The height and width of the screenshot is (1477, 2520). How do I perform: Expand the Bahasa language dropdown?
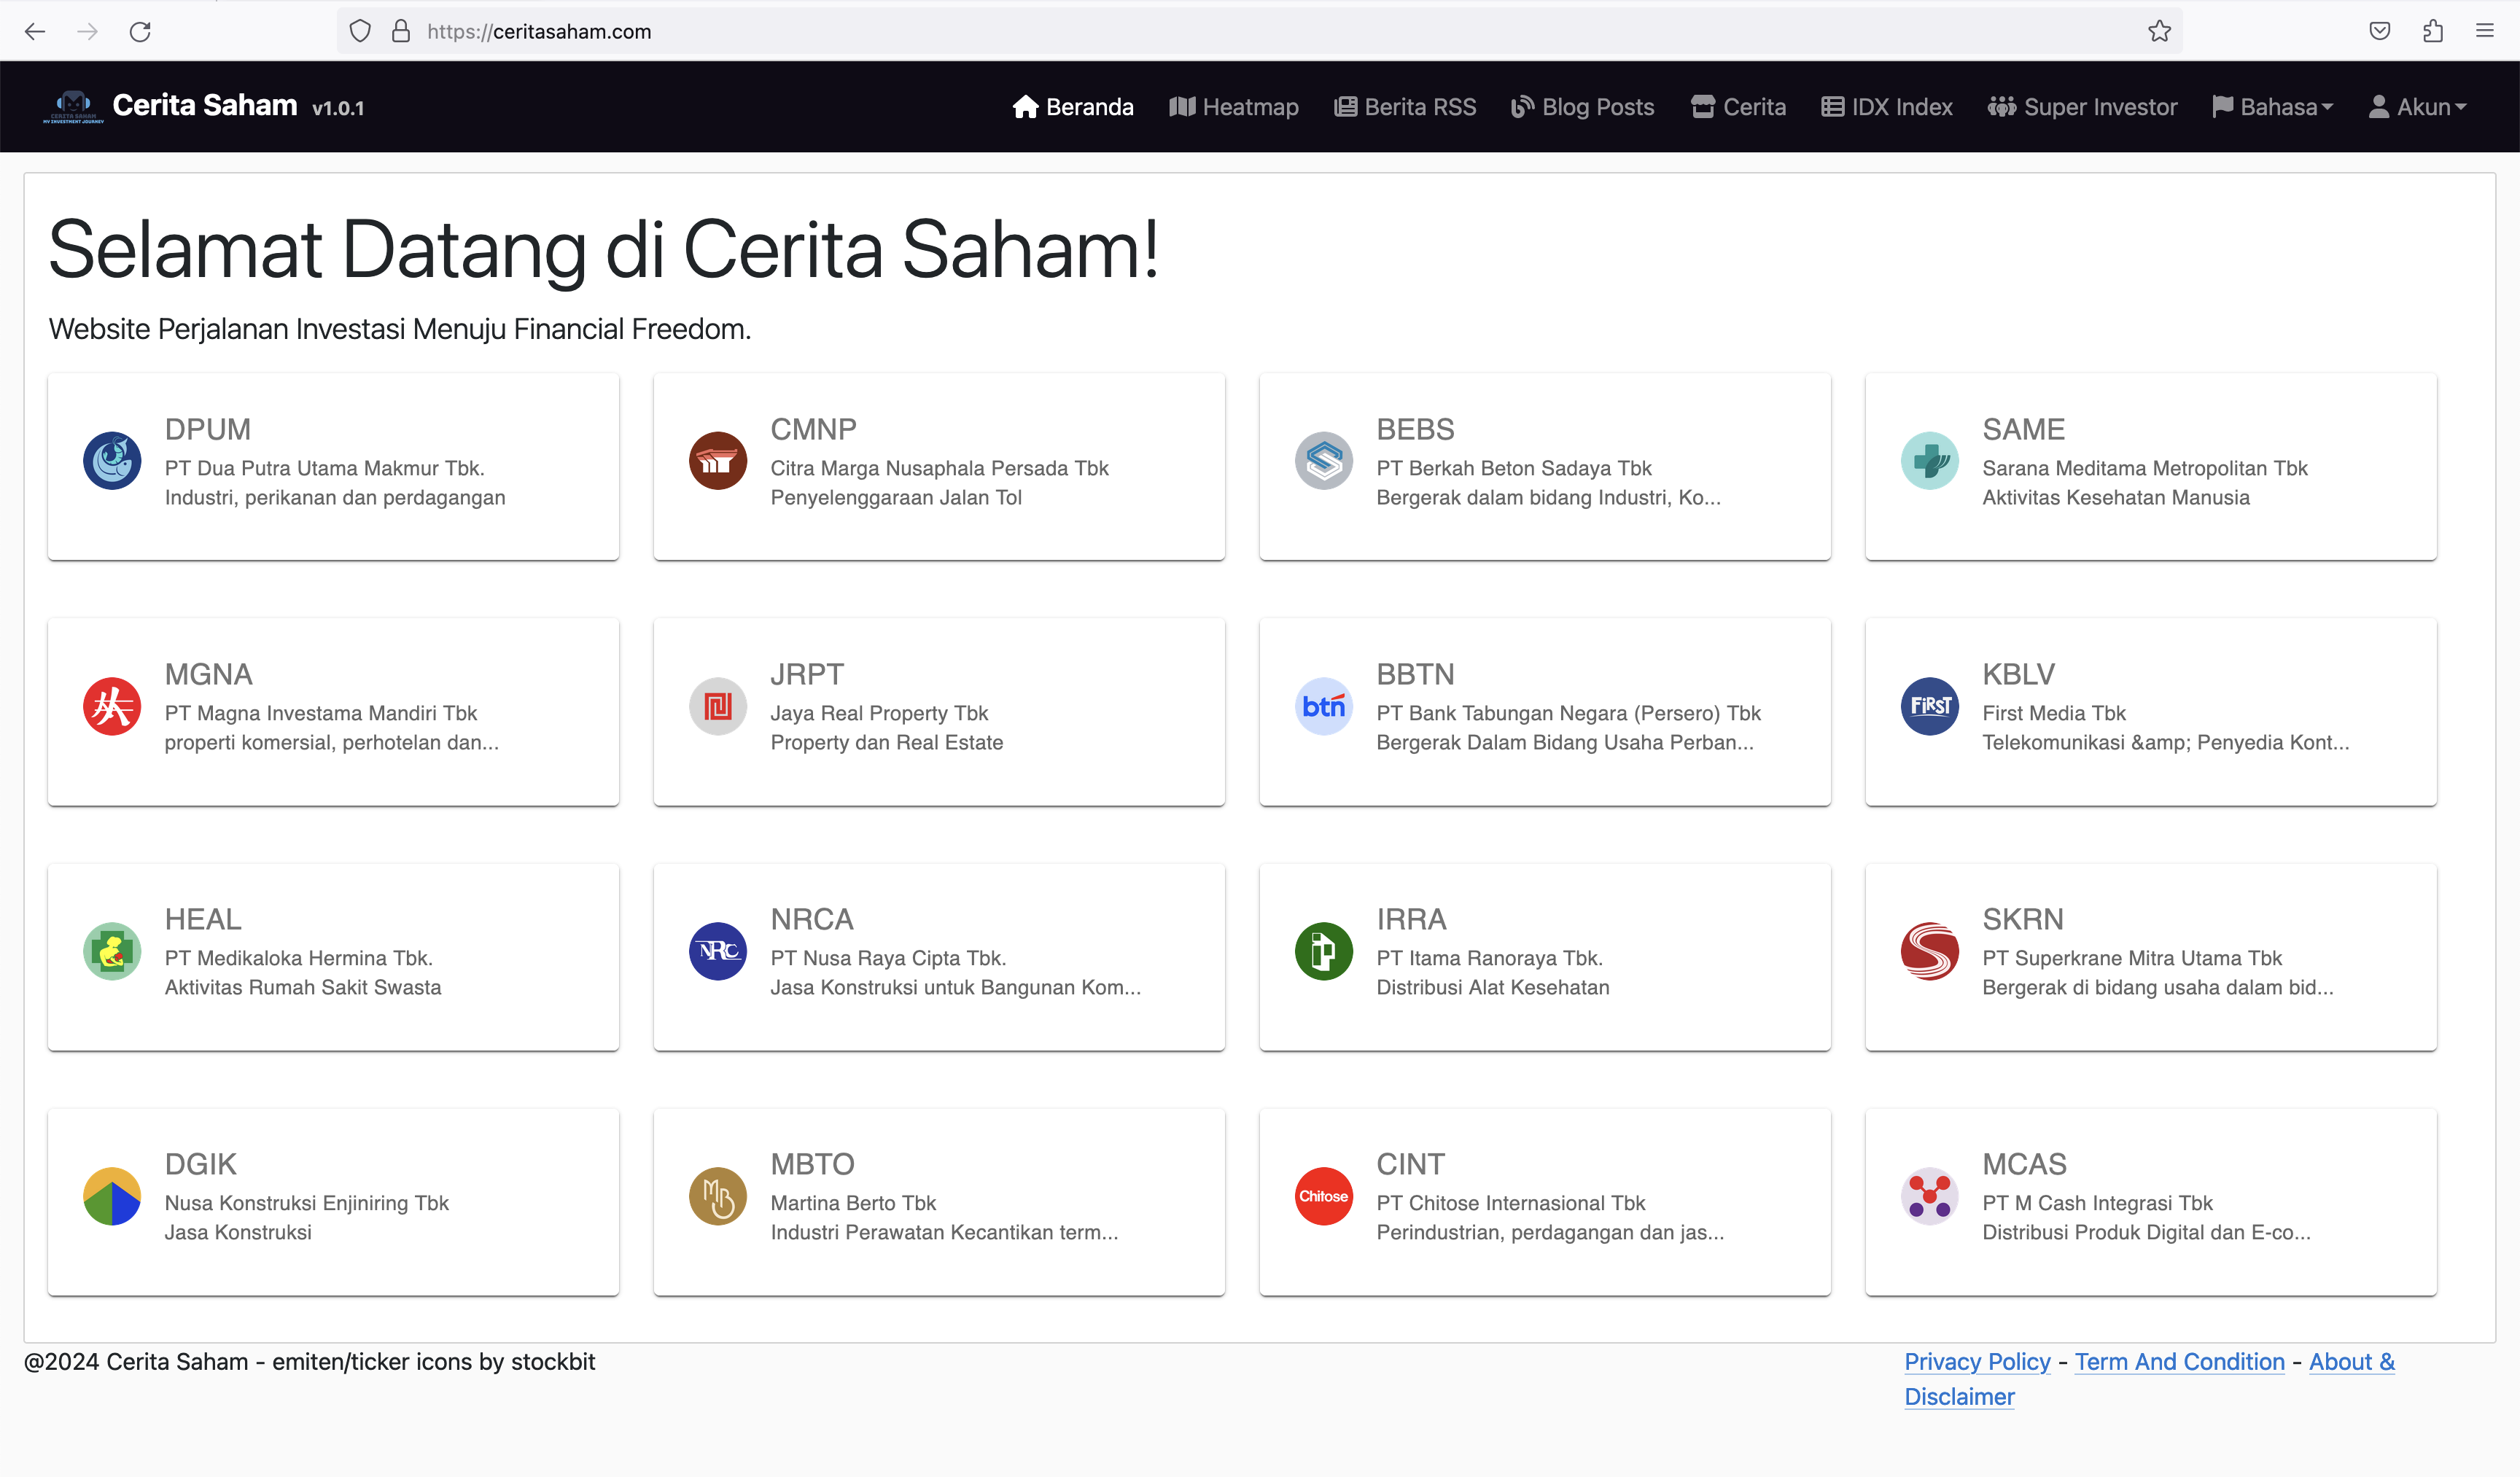(x=2273, y=107)
